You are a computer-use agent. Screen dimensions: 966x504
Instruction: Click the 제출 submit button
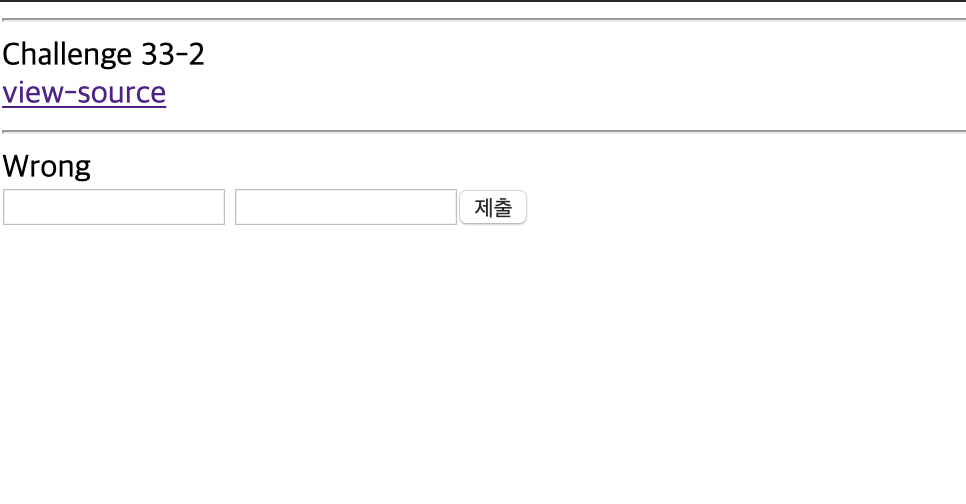coord(493,207)
